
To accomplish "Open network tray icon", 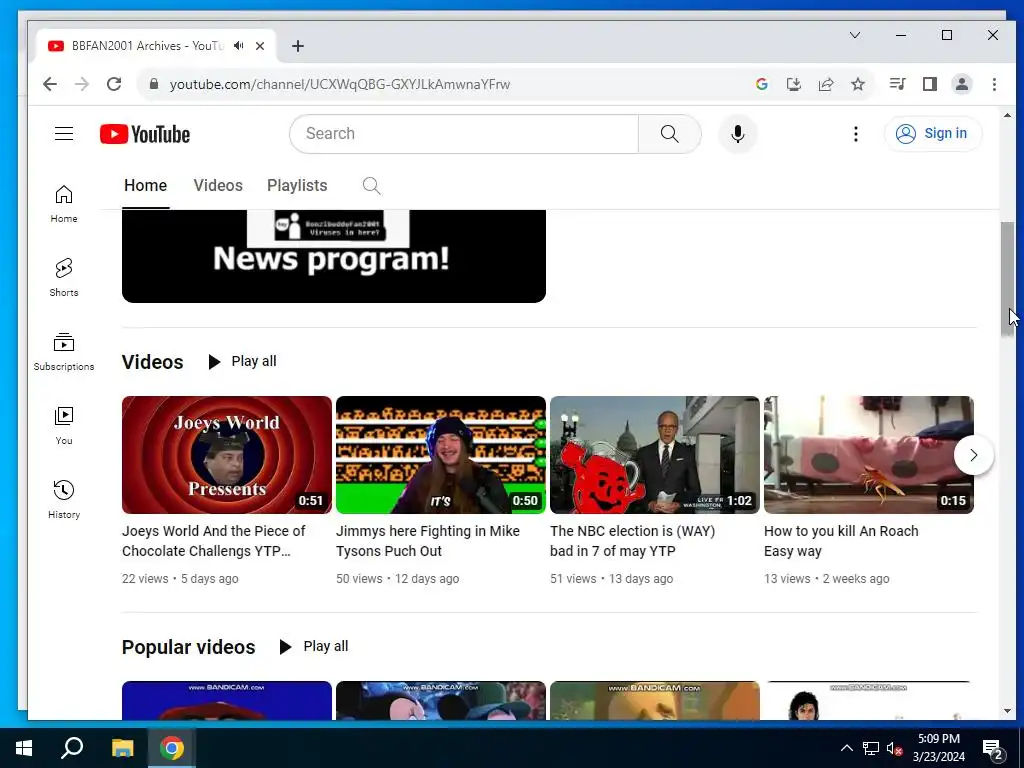I will pos(871,748).
